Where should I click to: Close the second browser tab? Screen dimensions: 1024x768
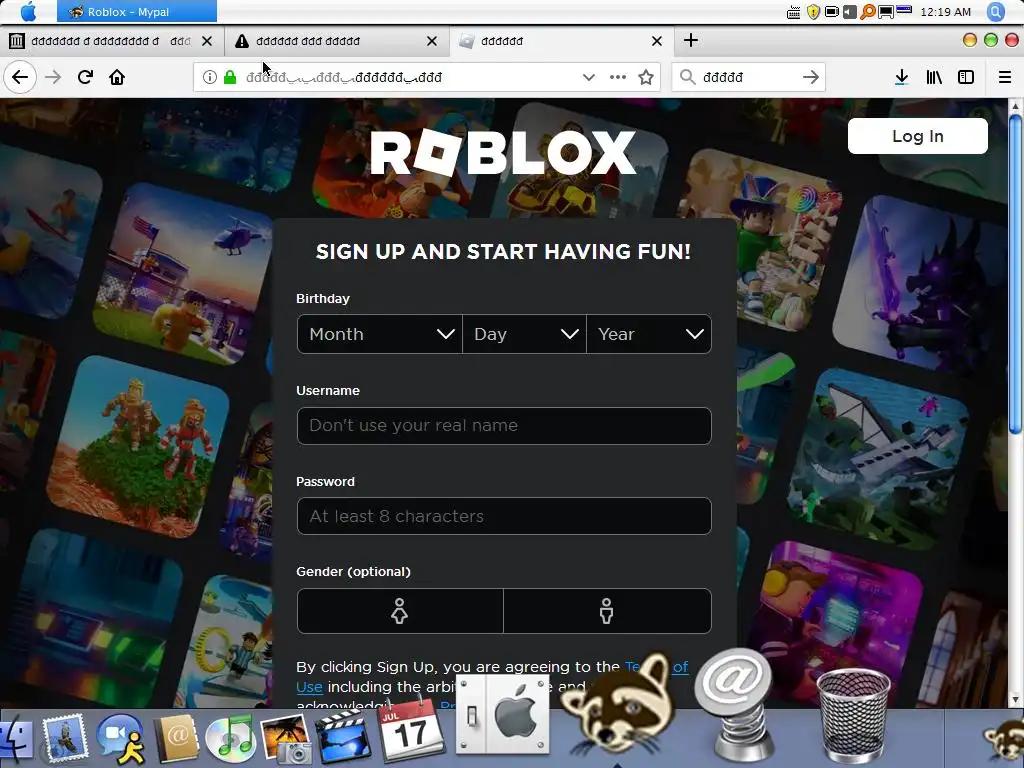[432, 41]
